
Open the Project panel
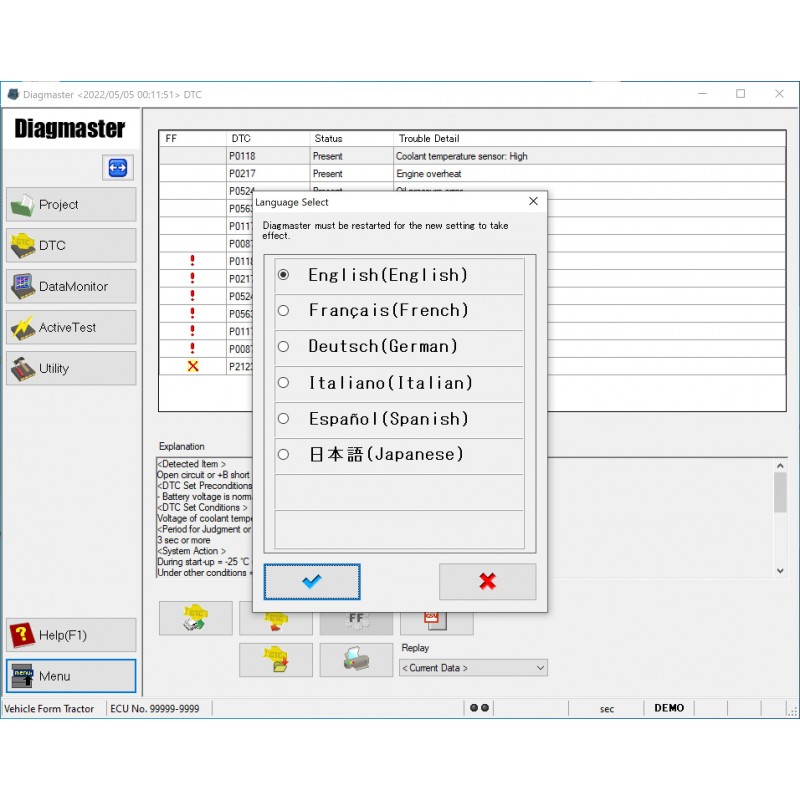coord(70,204)
